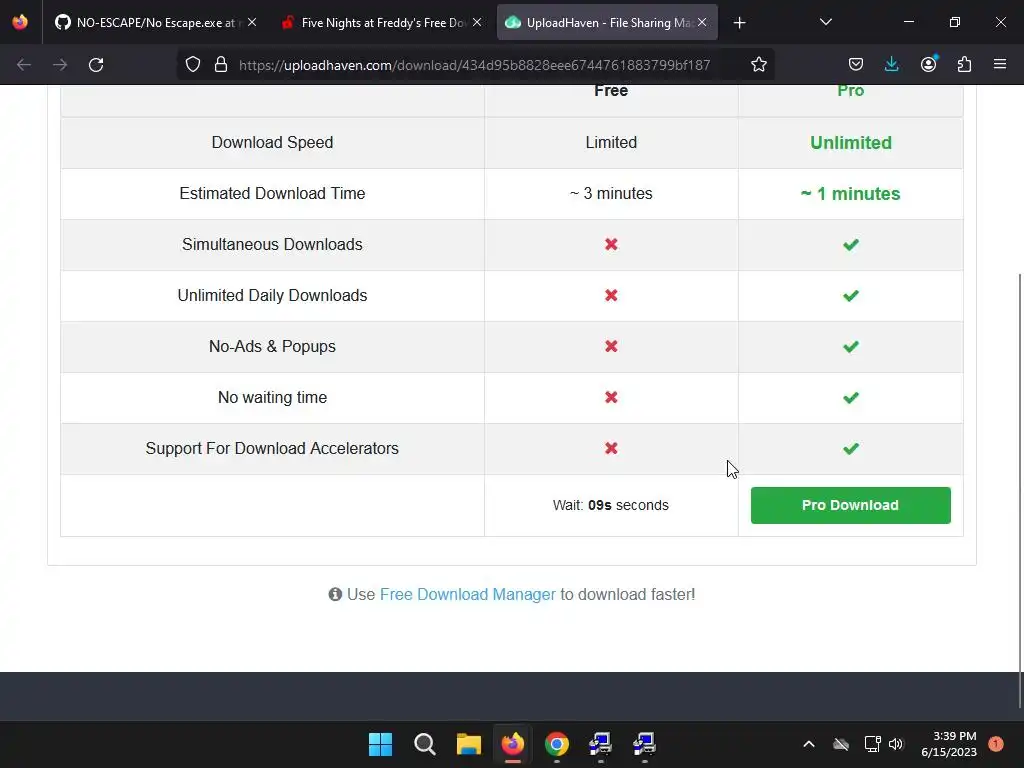Click red X for No waiting time
This screenshot has height=768, width=1024.
pos(611,397)
